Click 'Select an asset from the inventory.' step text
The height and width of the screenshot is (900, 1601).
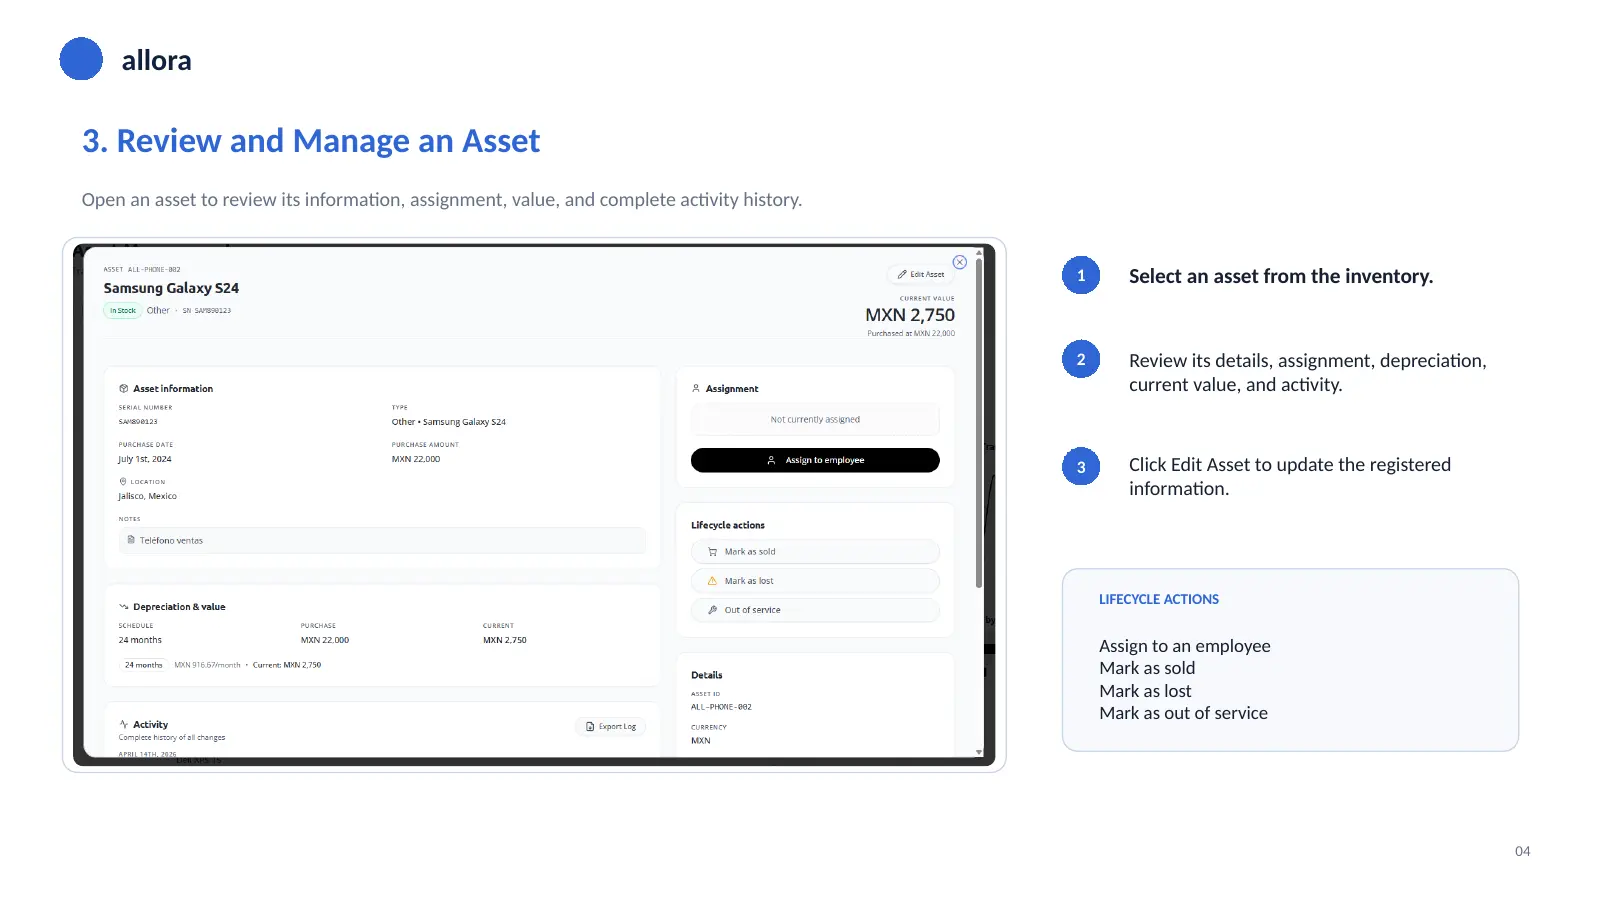coord(1281,276)
